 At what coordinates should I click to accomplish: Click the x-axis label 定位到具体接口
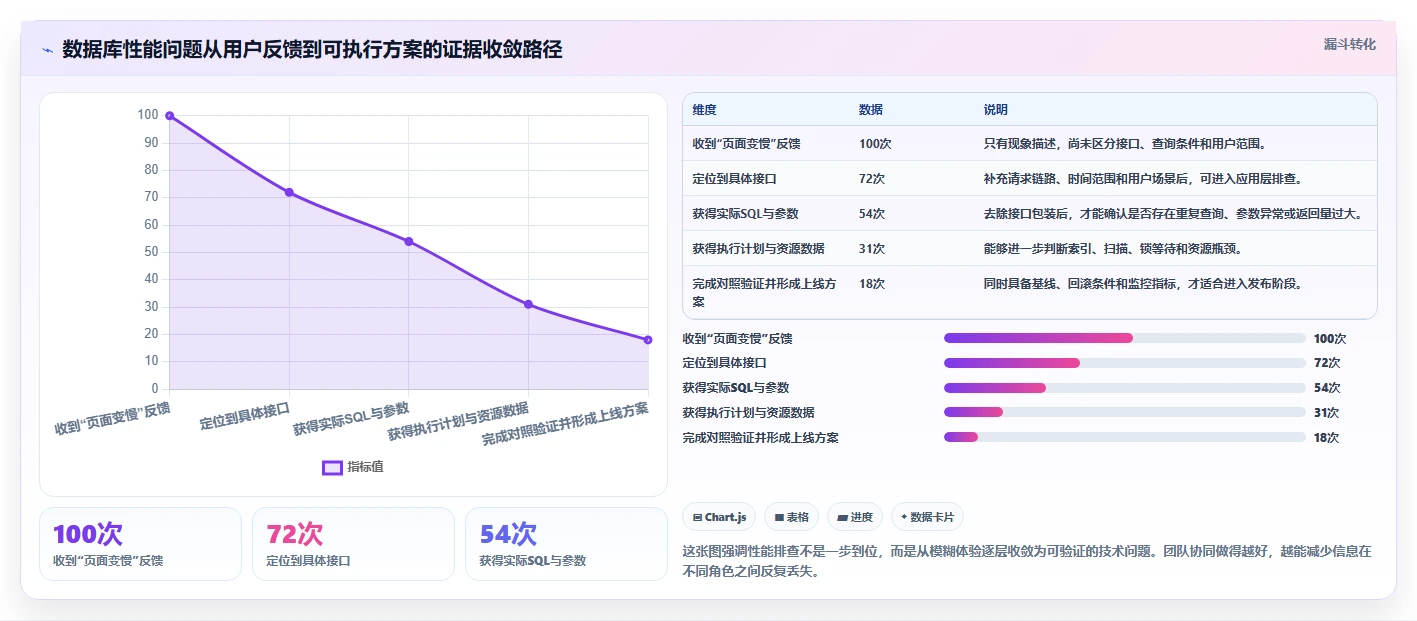point(245,415)
